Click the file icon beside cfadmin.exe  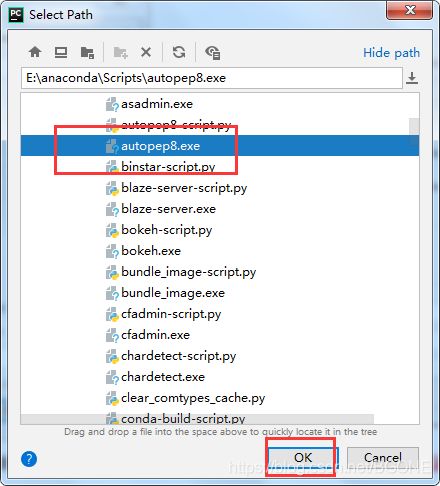pos(112,335)
